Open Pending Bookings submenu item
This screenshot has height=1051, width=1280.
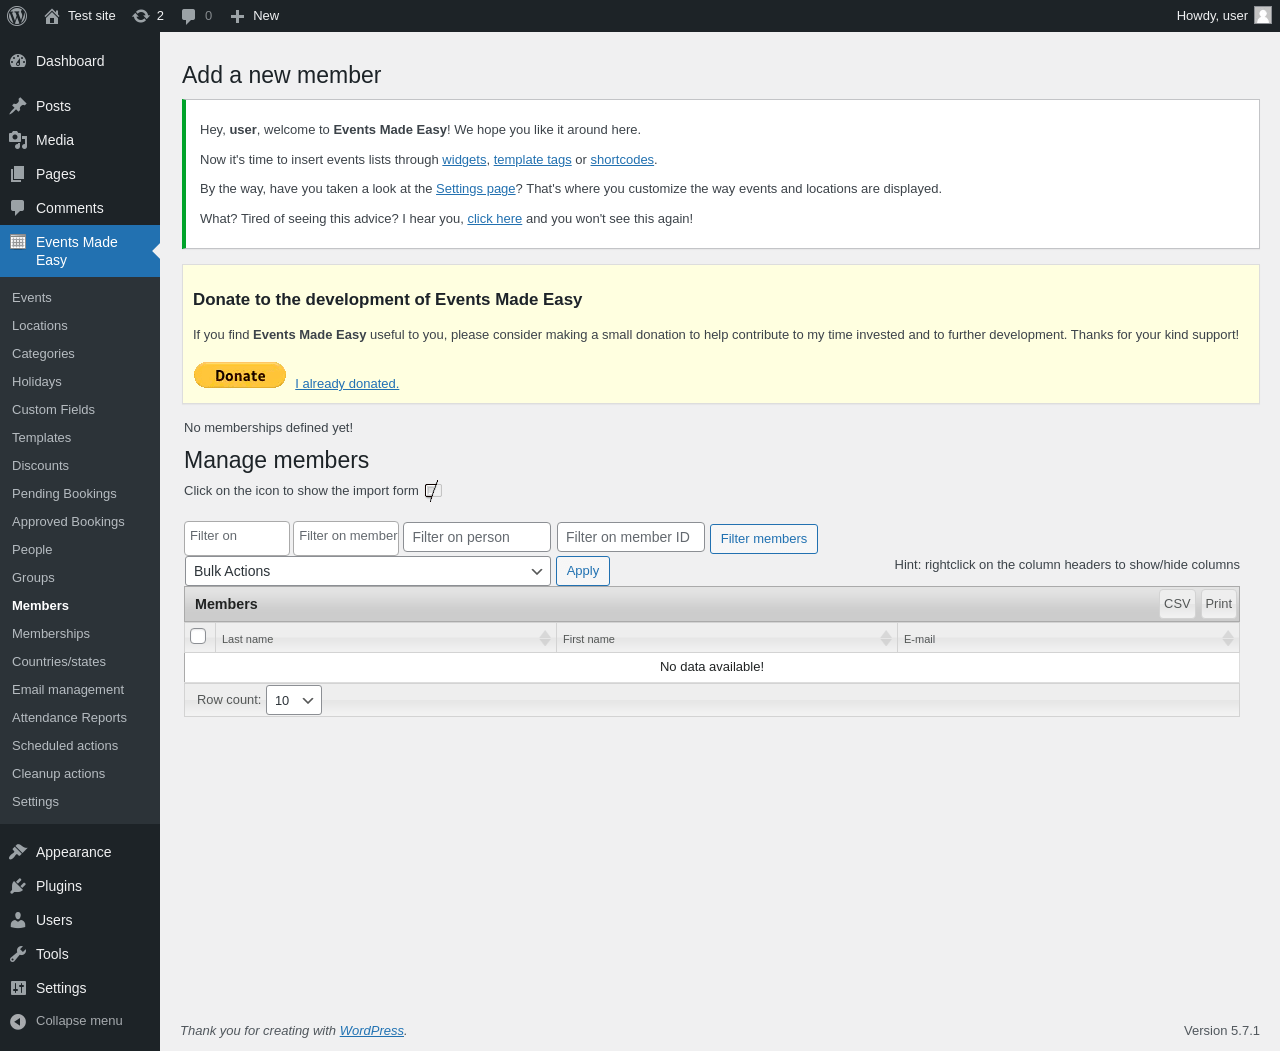[x=64, y=494]
